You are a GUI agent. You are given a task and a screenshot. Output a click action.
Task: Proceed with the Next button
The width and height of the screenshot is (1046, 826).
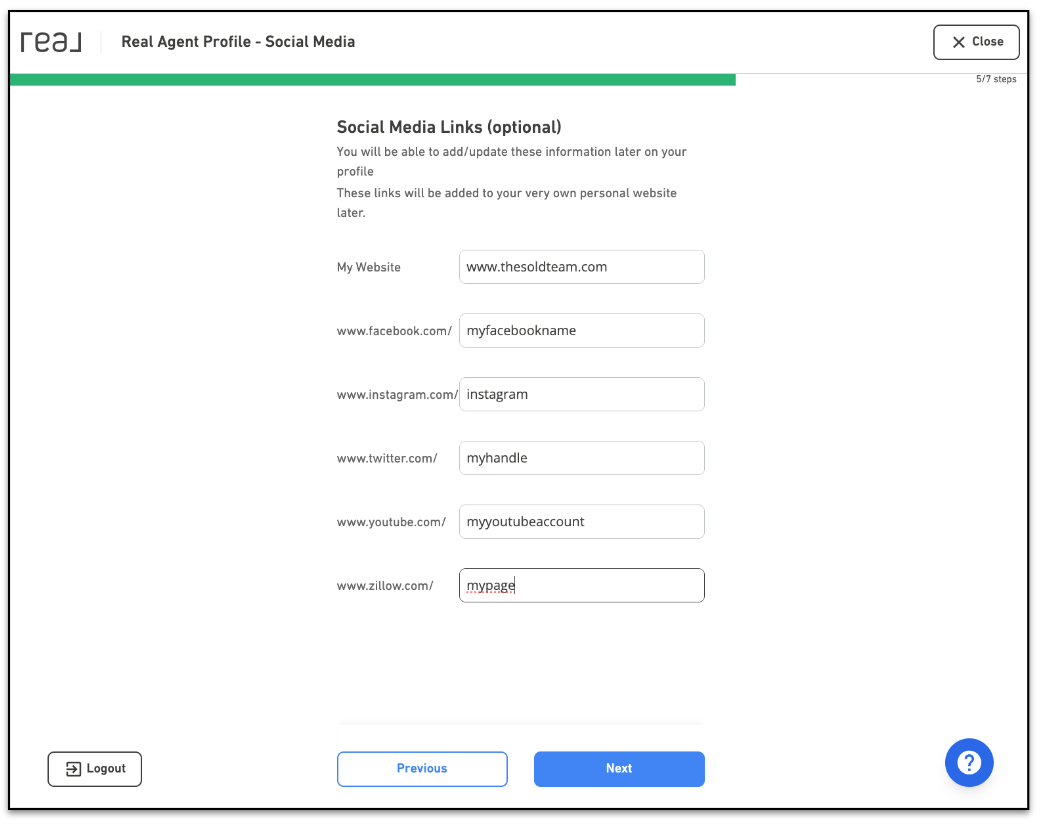[x=619, y=769]
